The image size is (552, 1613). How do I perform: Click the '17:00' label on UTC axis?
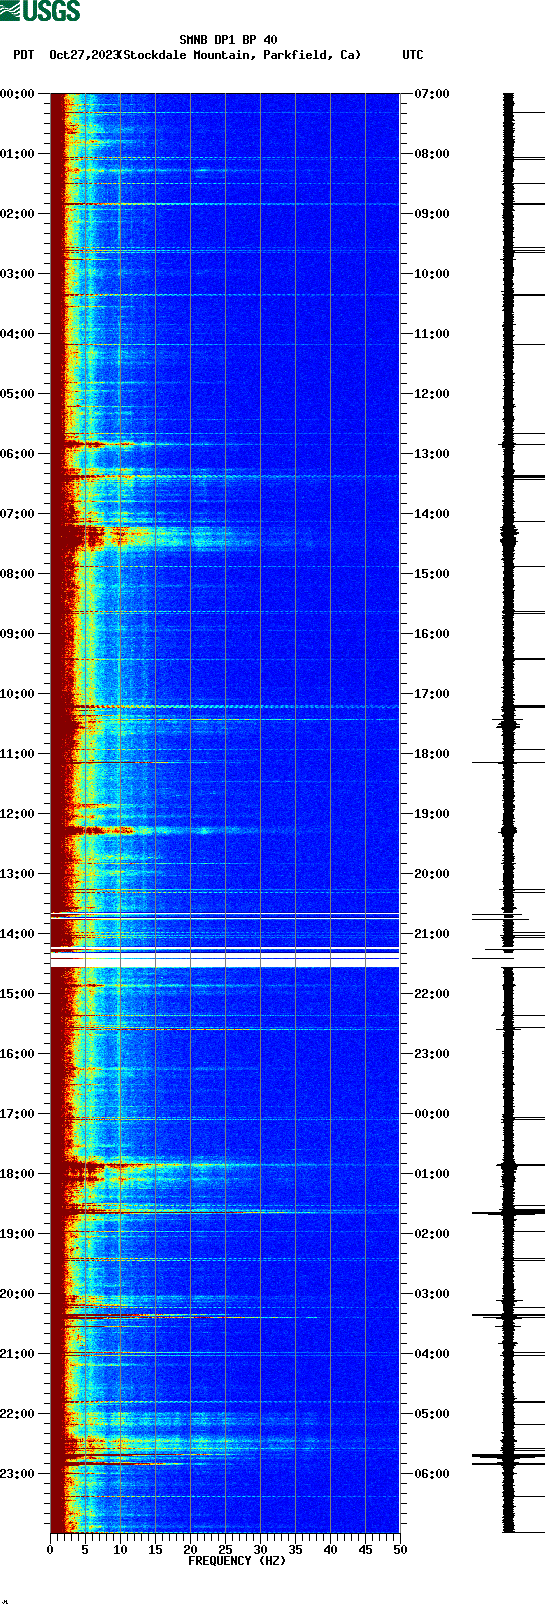432,694
